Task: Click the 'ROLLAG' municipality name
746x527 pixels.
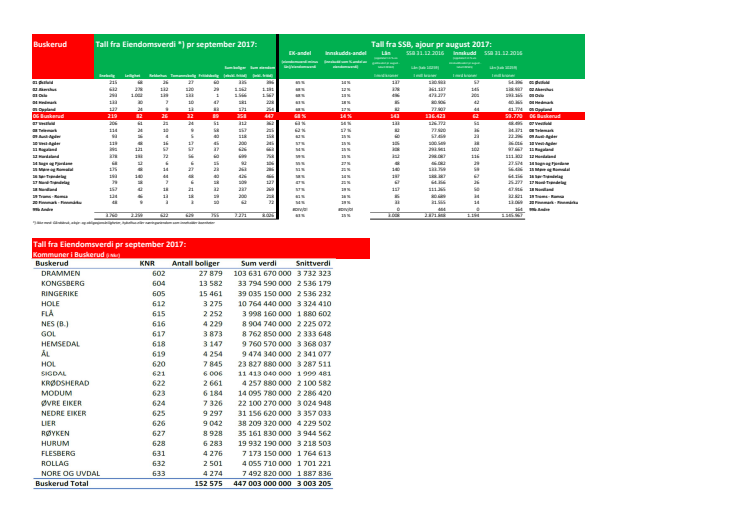Action: click(55, 464)
